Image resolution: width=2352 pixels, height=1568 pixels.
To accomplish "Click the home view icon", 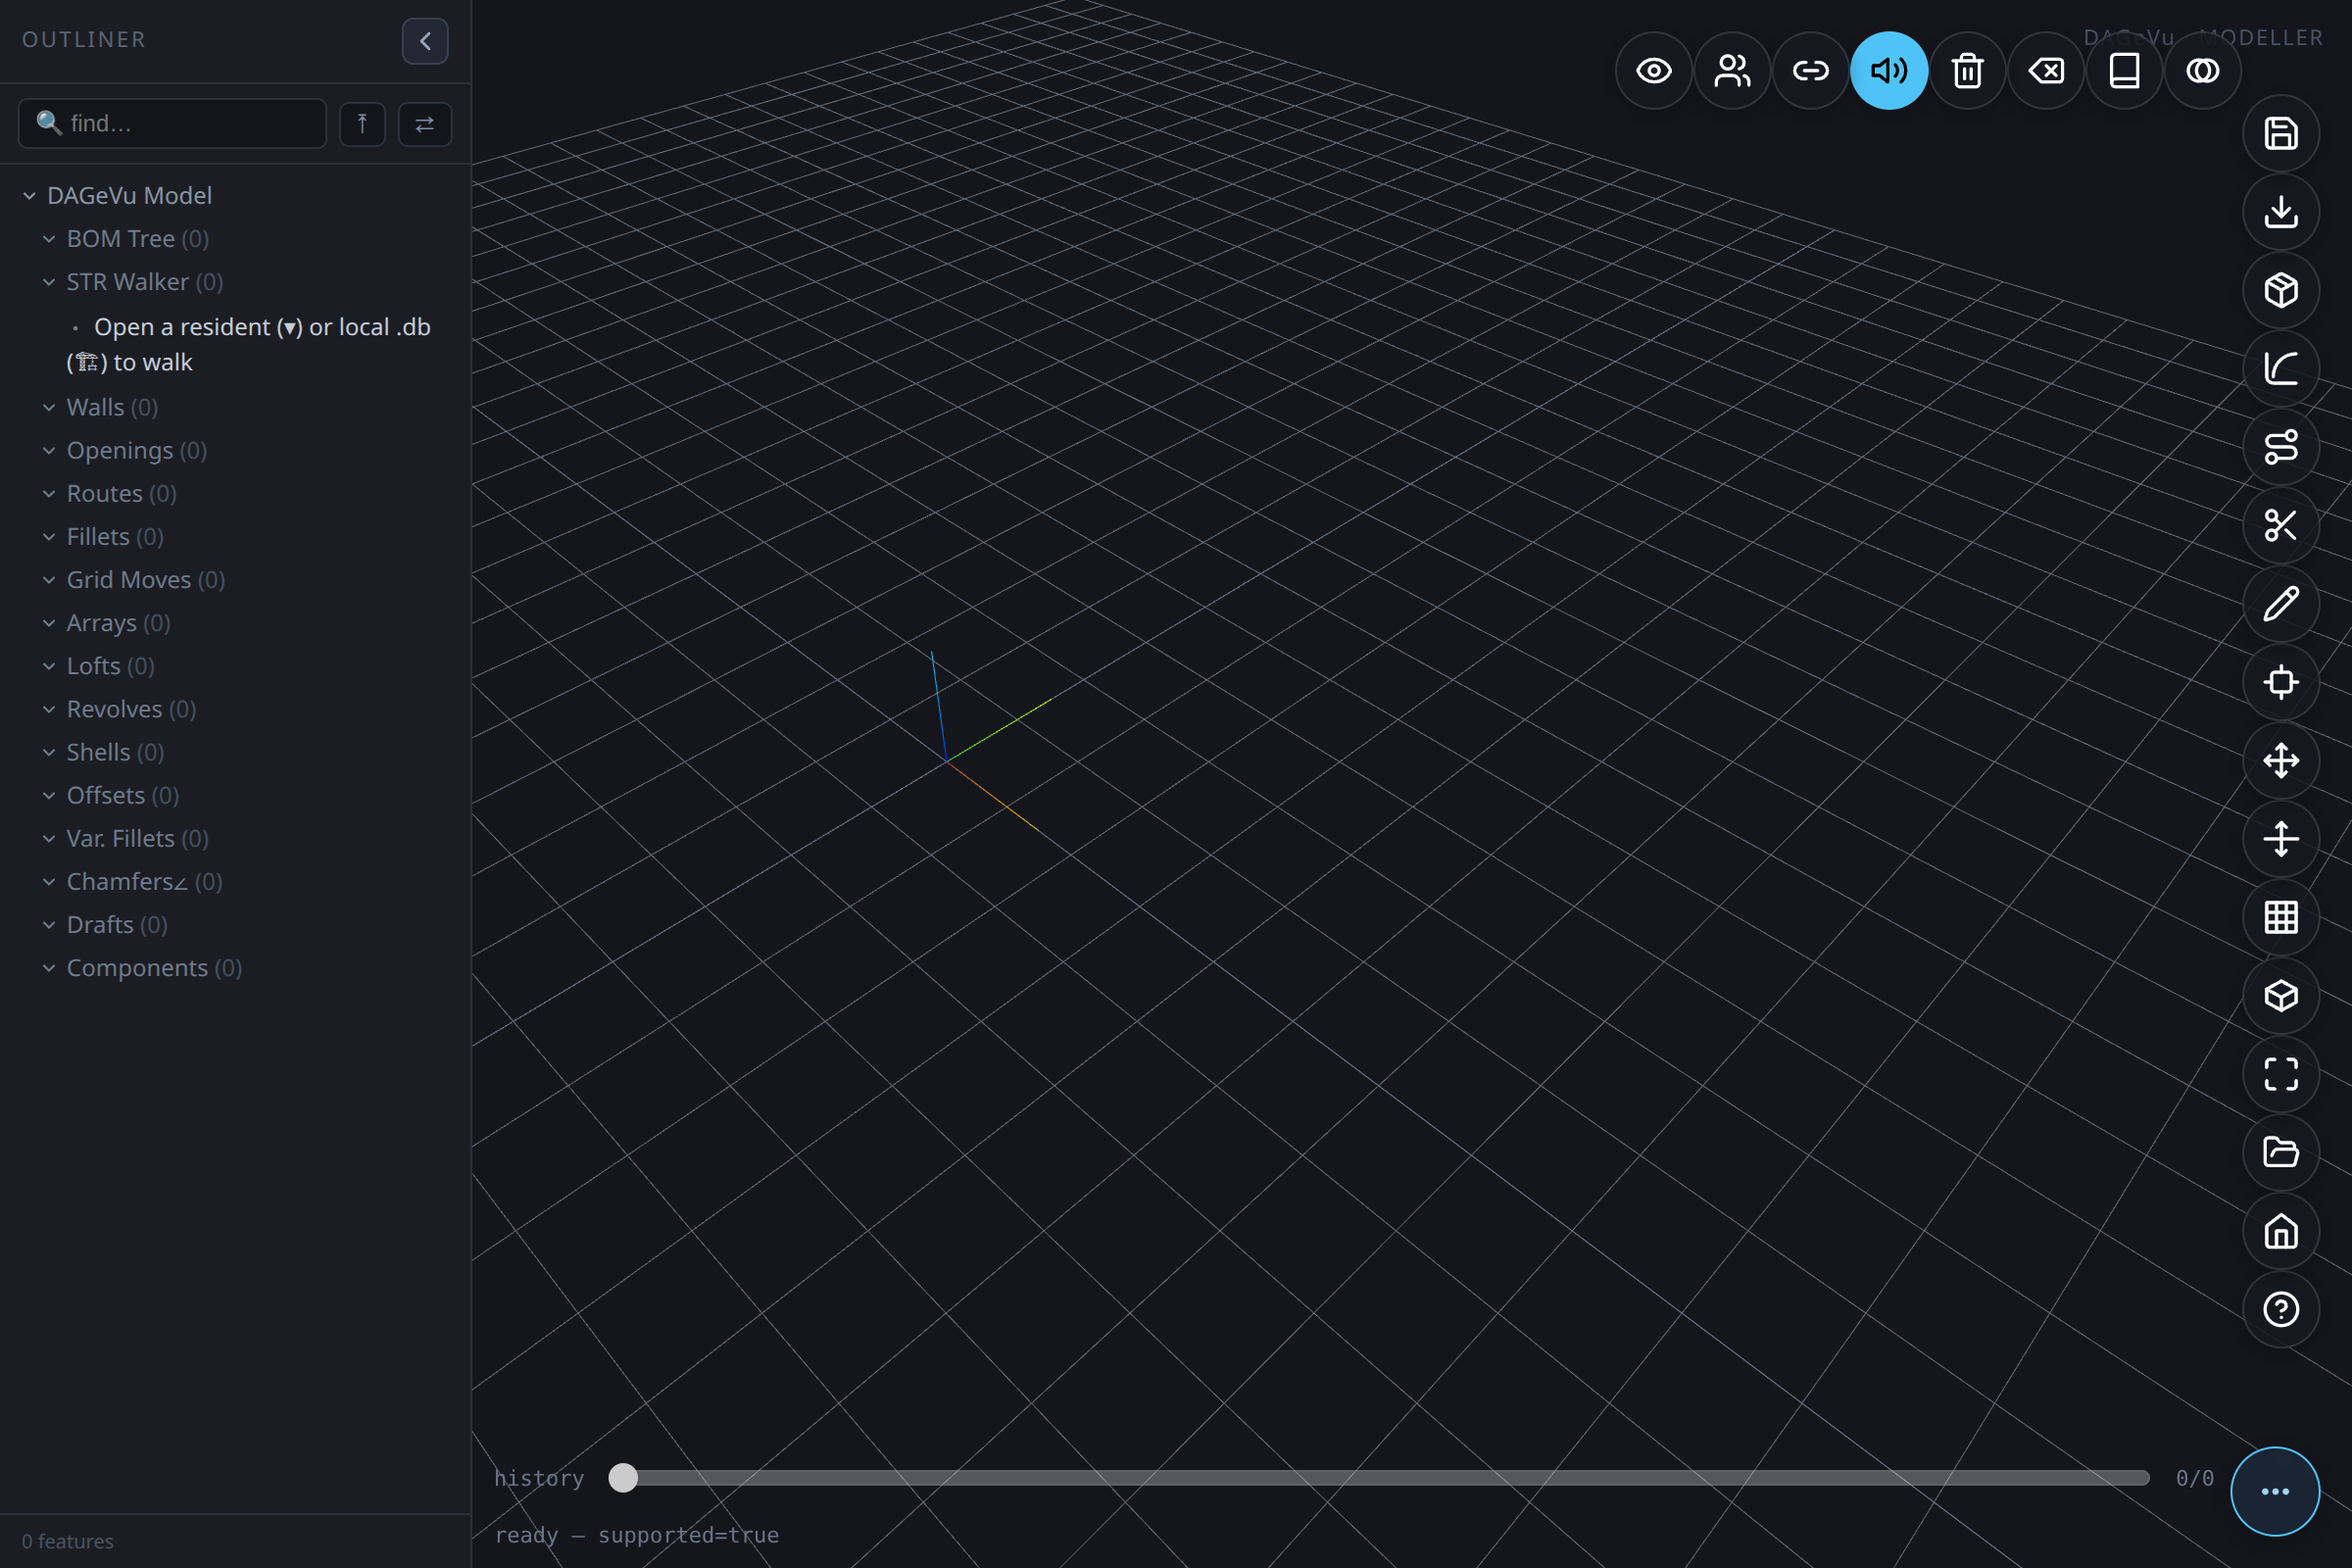I will [x=2281, y=1231].
